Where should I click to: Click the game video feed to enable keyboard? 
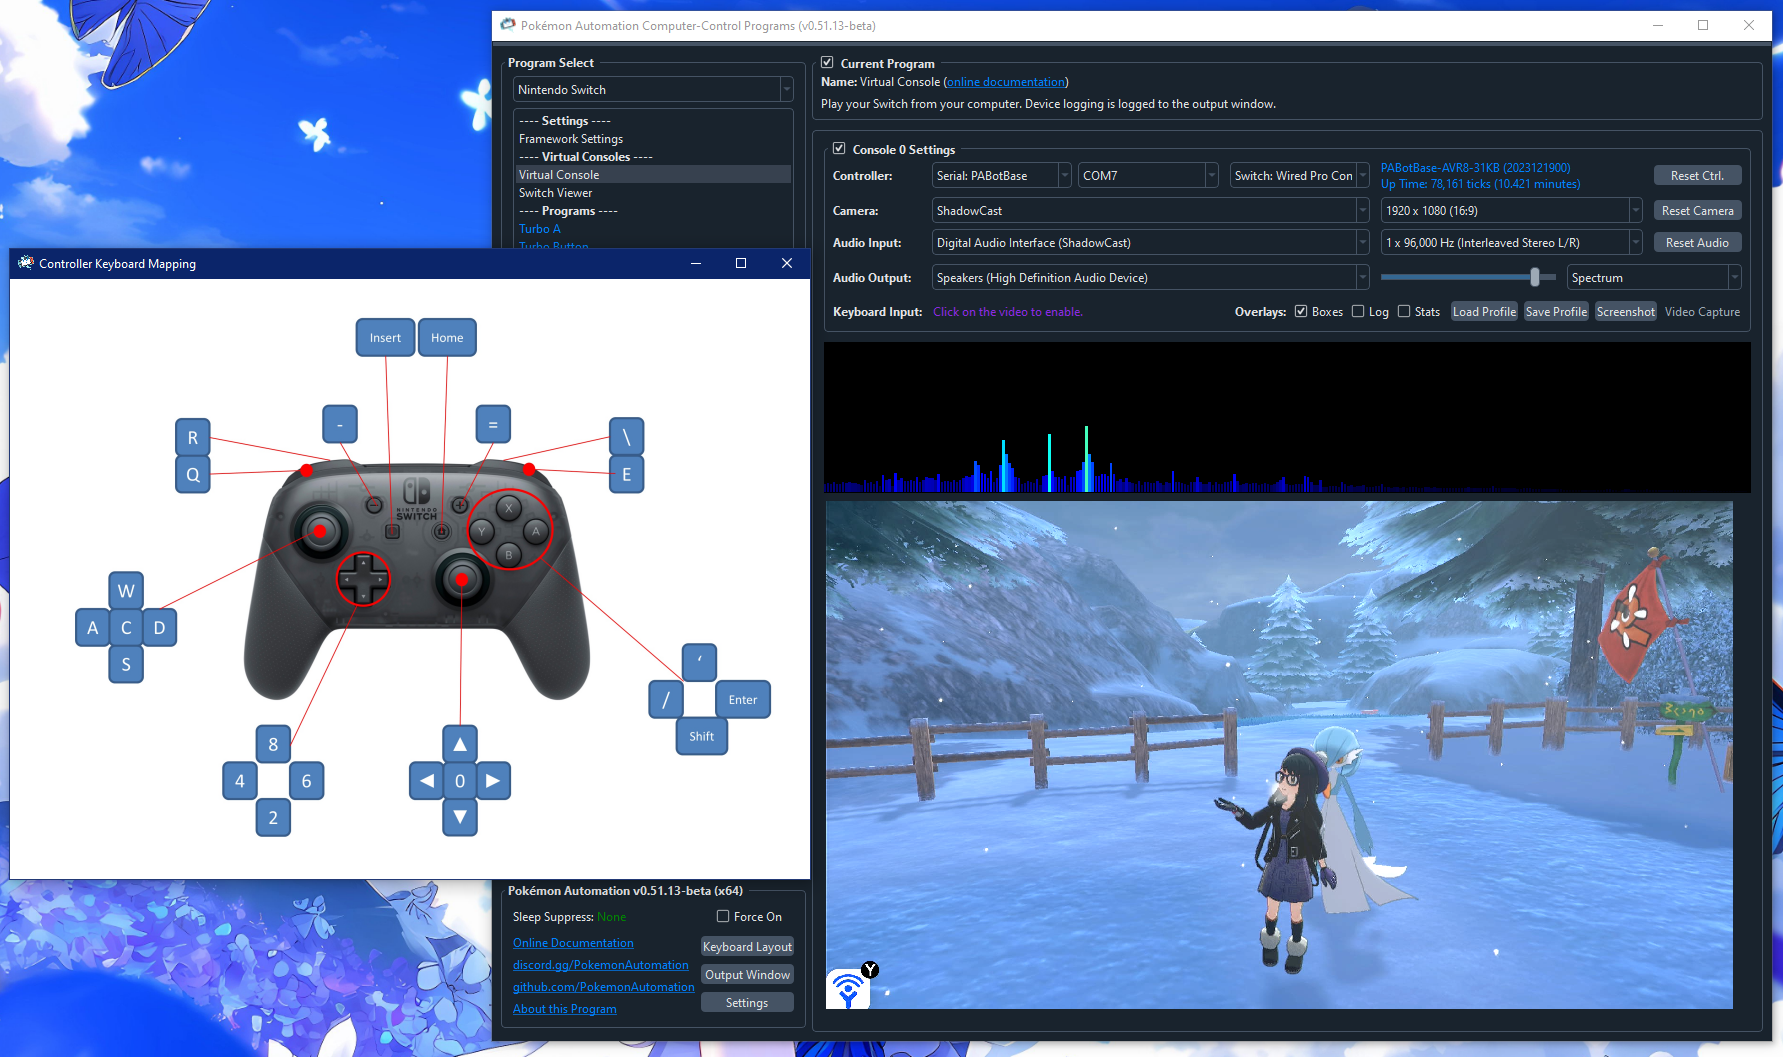[x=1279, y=755]
